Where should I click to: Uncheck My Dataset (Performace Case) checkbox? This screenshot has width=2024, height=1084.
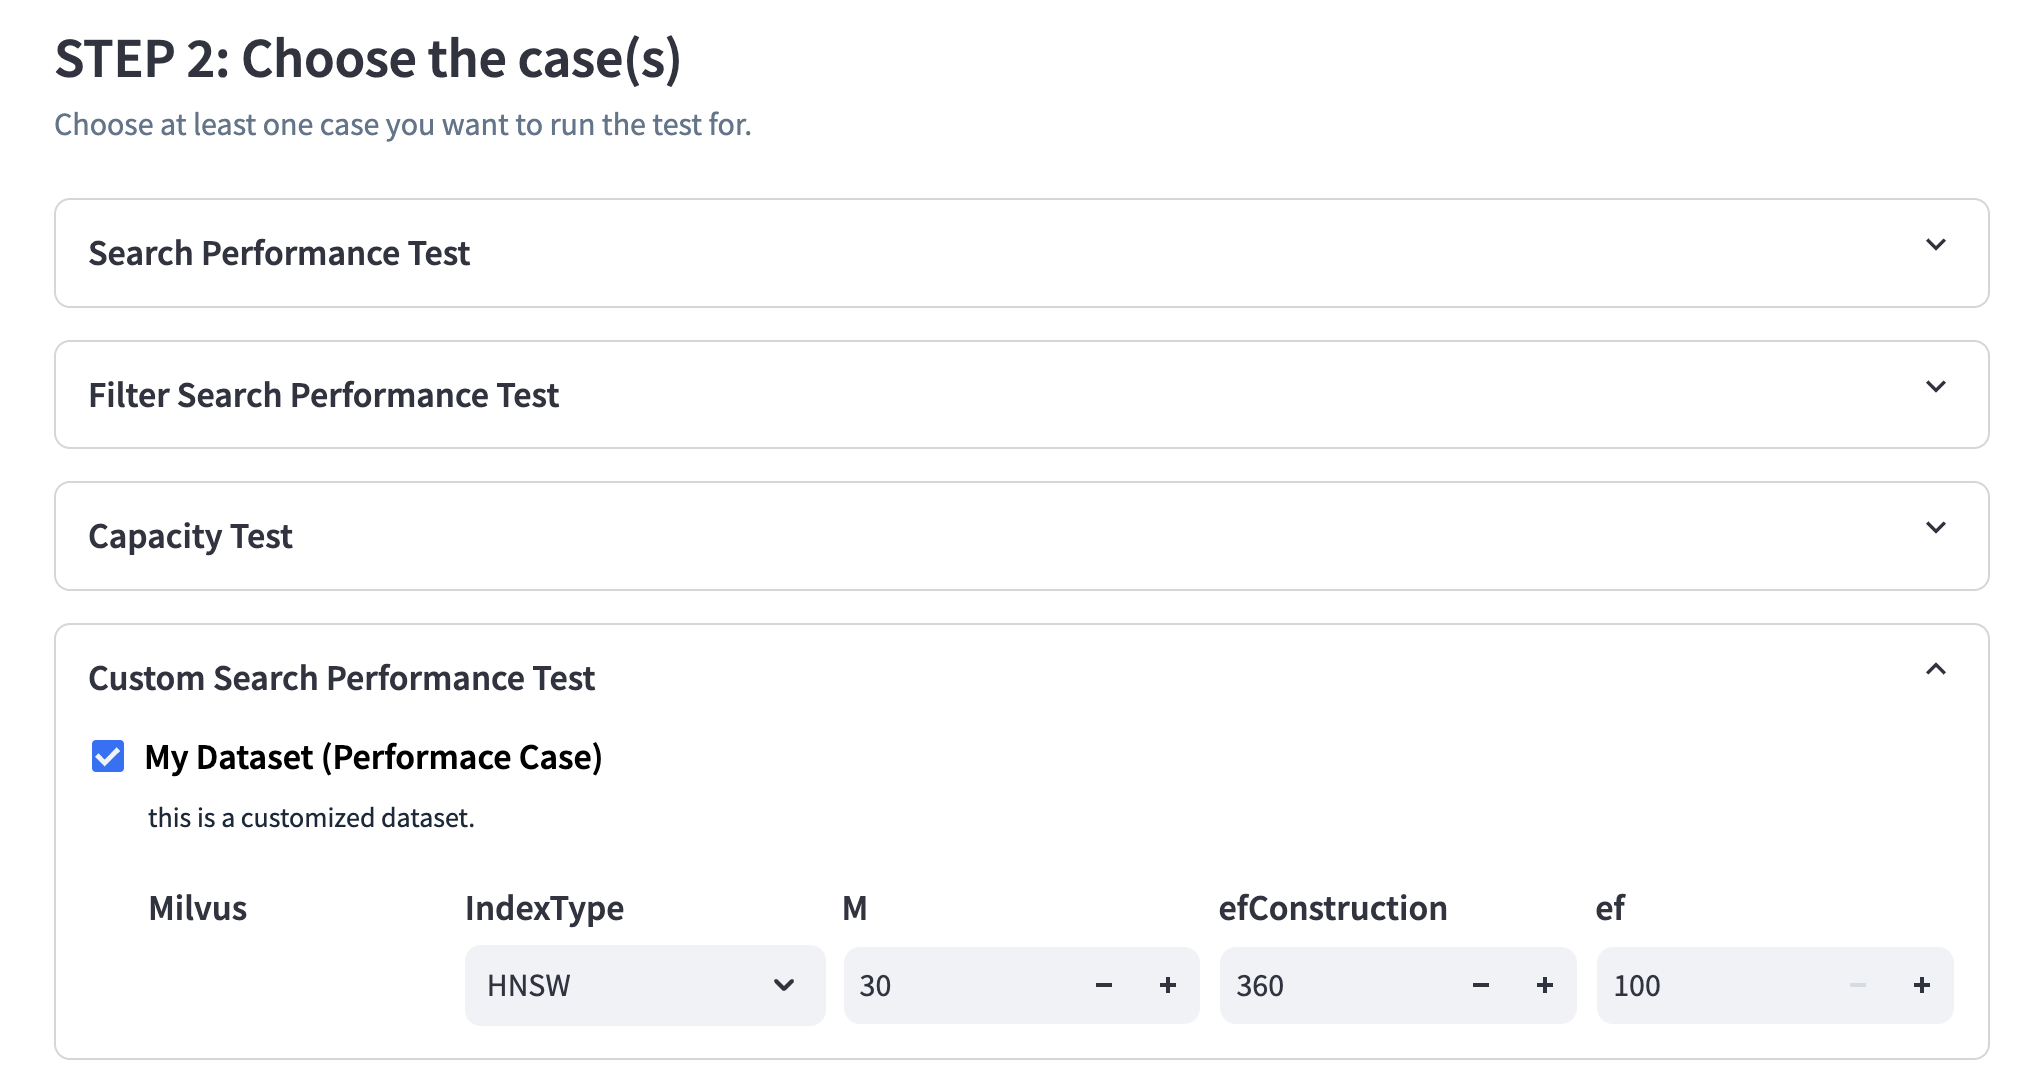pos(108,757)
